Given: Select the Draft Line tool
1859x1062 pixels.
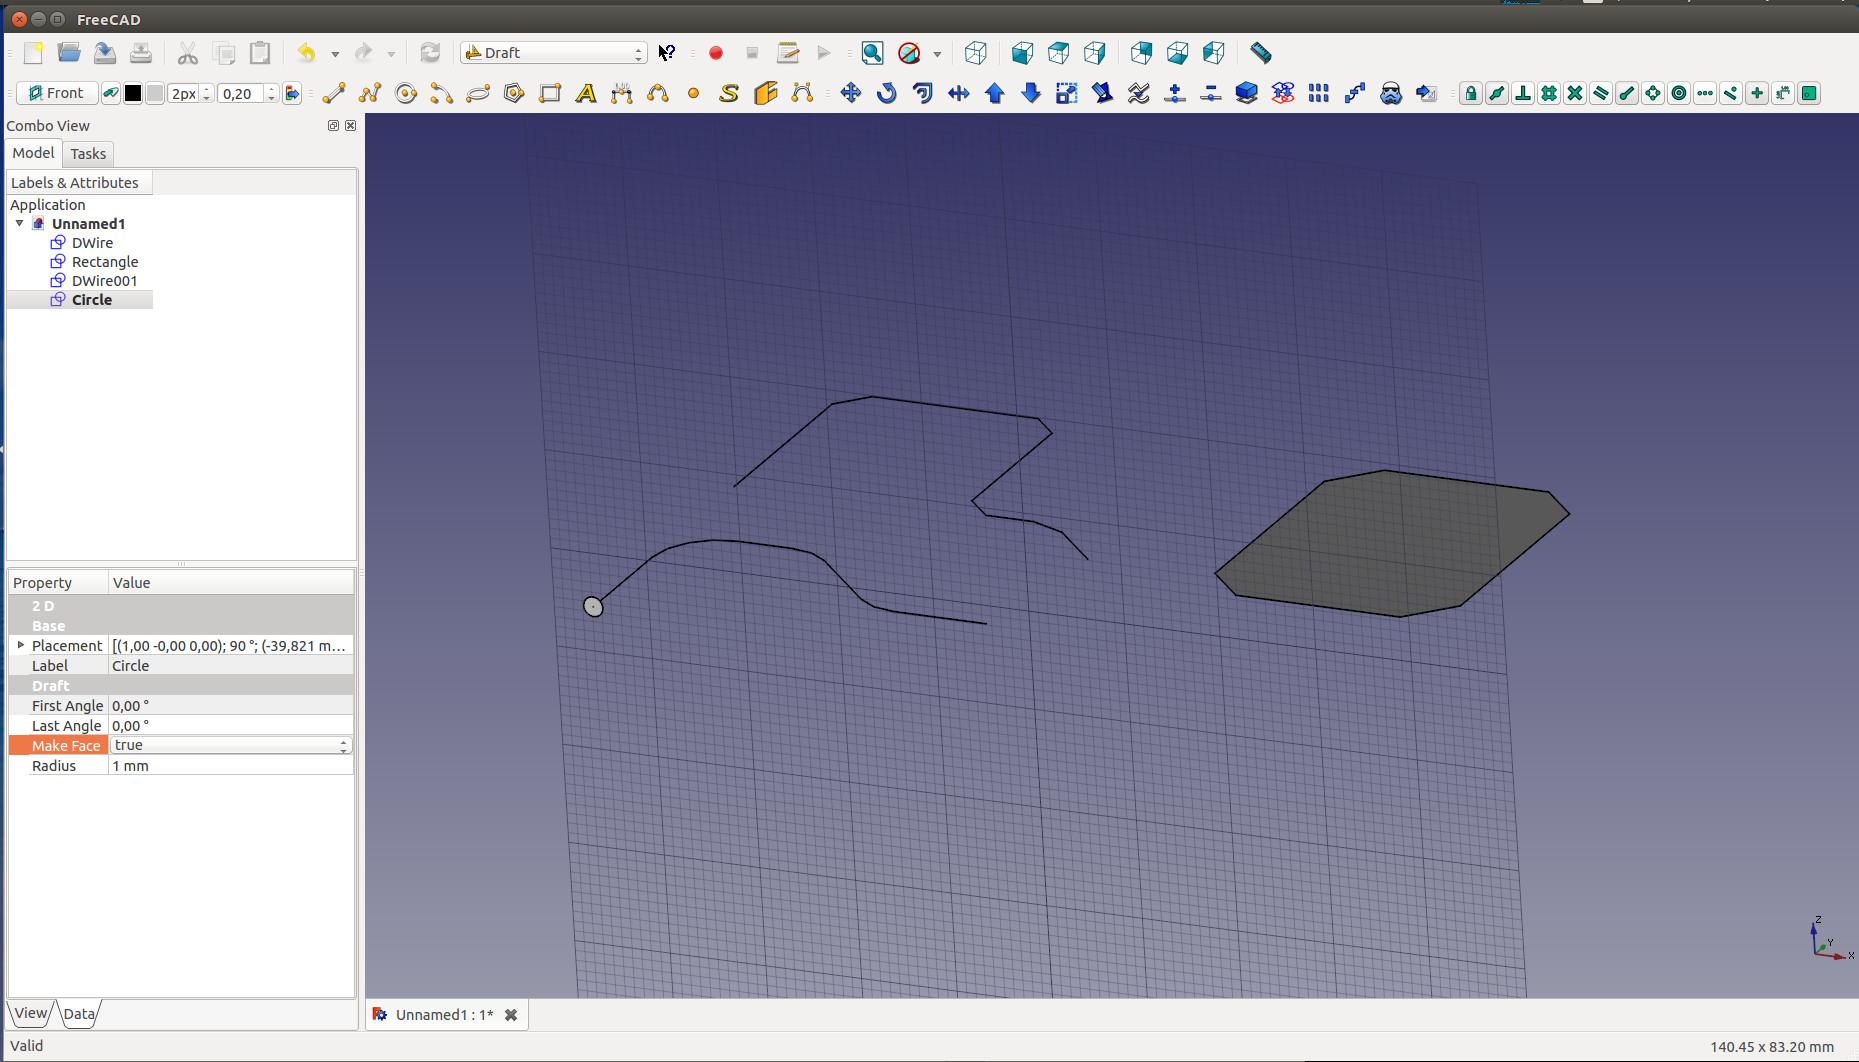Looking at the screenshot, I should [334, 93].
